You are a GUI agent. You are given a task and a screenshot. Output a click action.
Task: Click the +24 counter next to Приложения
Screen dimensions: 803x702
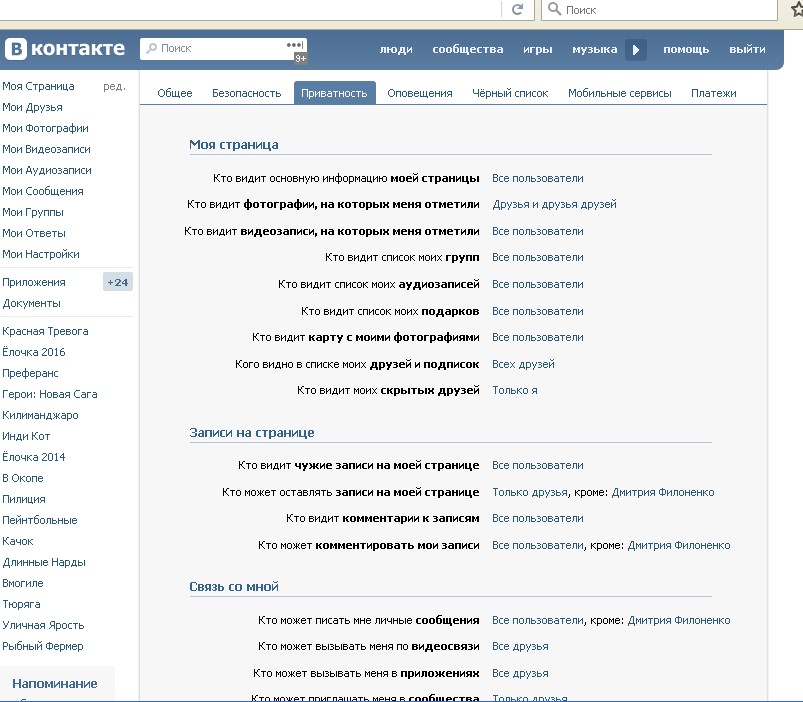pos(118,282)
